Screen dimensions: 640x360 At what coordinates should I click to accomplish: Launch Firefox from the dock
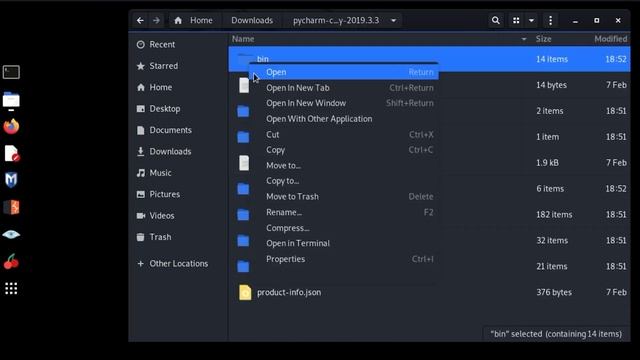(x=11, y=127)
